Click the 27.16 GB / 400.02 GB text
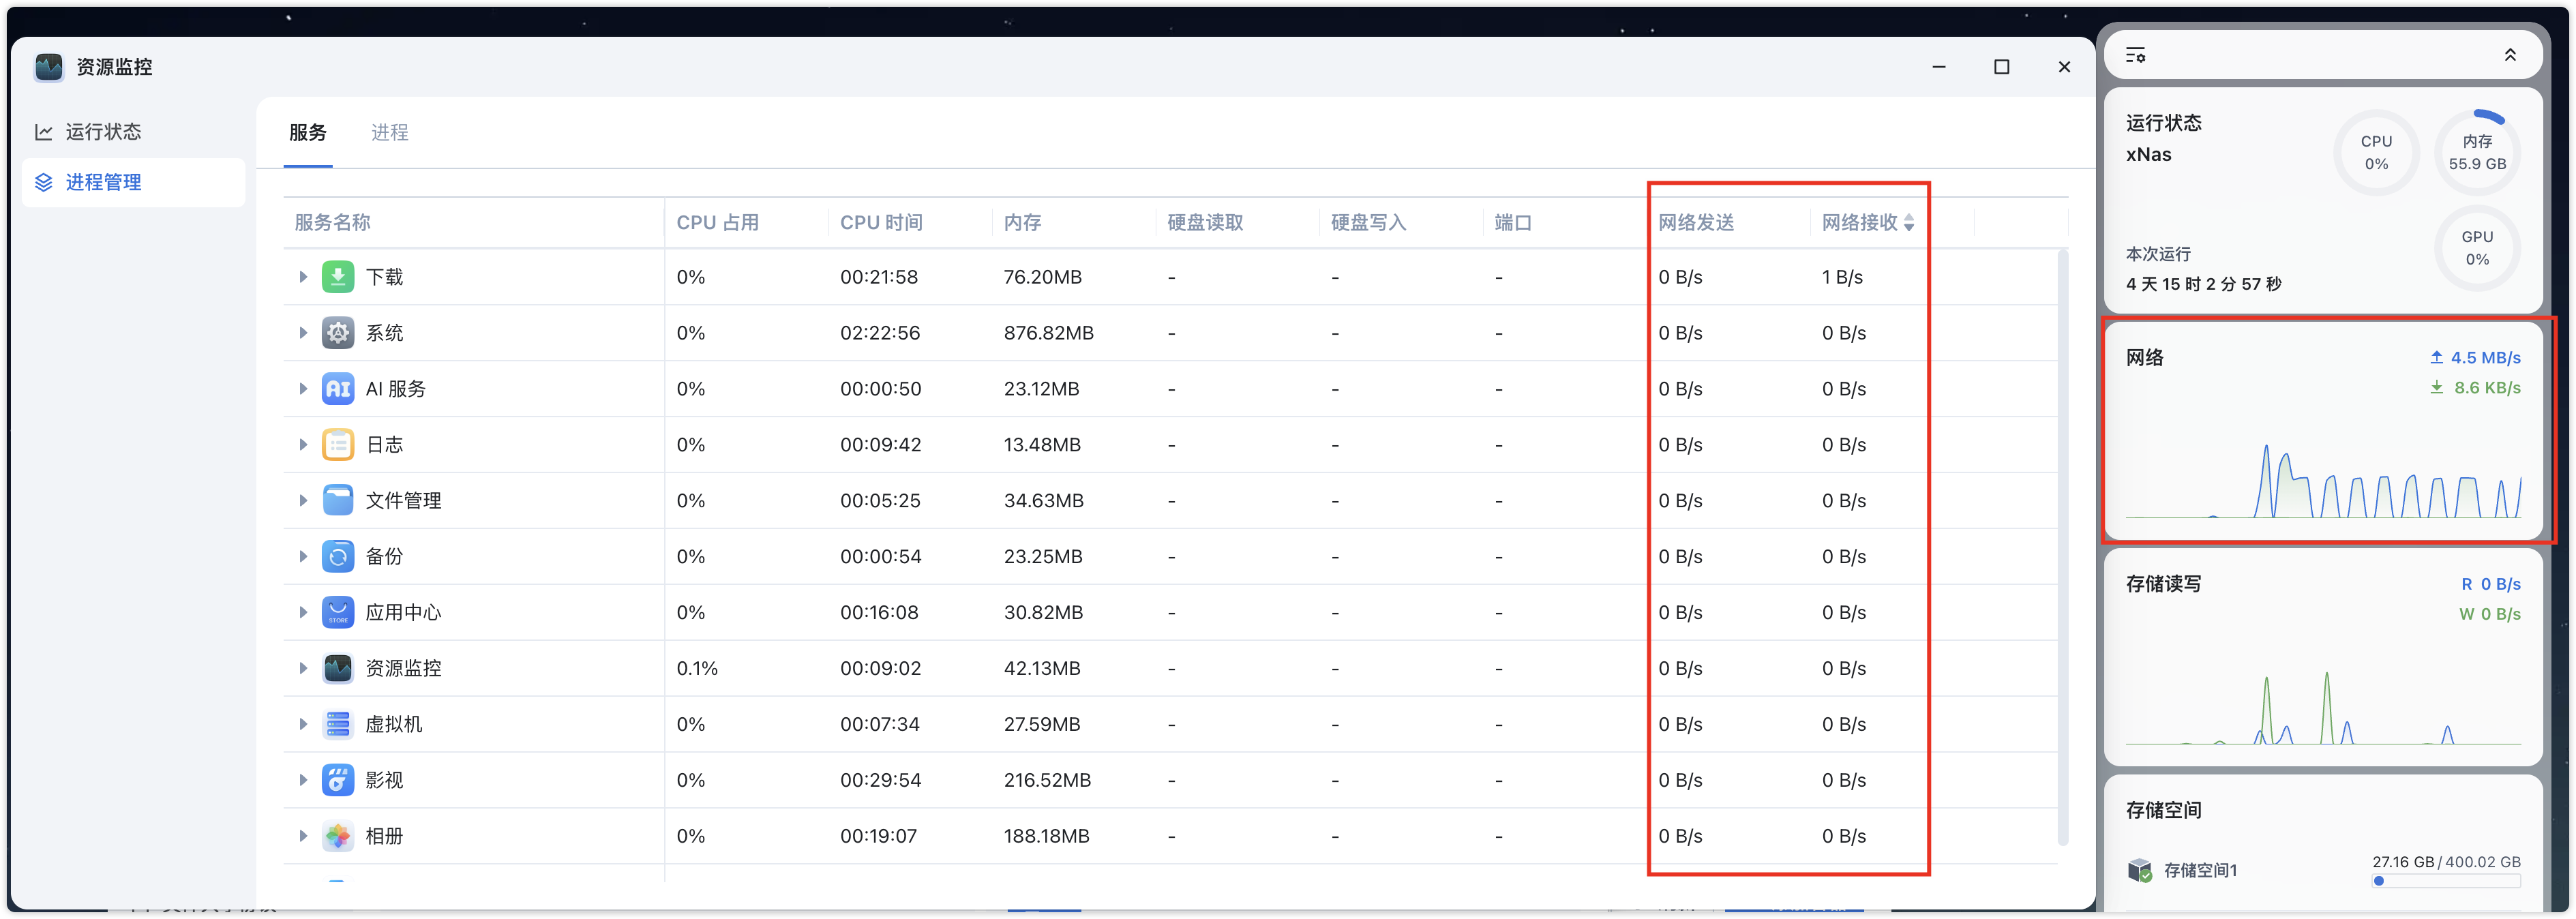The width and height of the screenshot is (2576, 919). pos(2446,862)
